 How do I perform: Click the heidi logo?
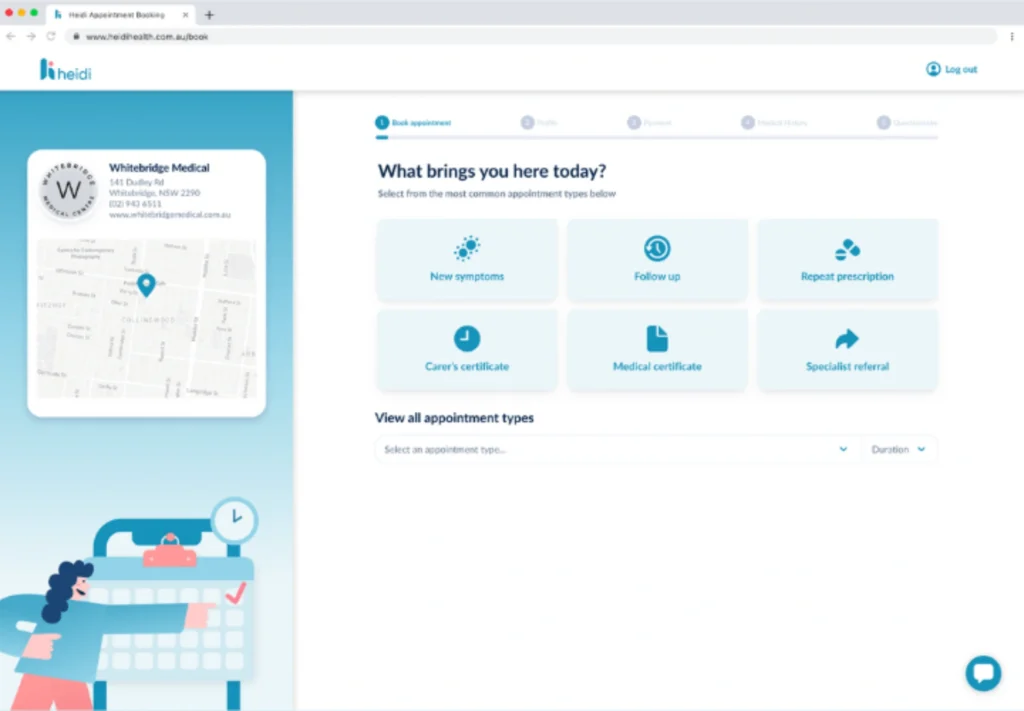tap(65, 70)
